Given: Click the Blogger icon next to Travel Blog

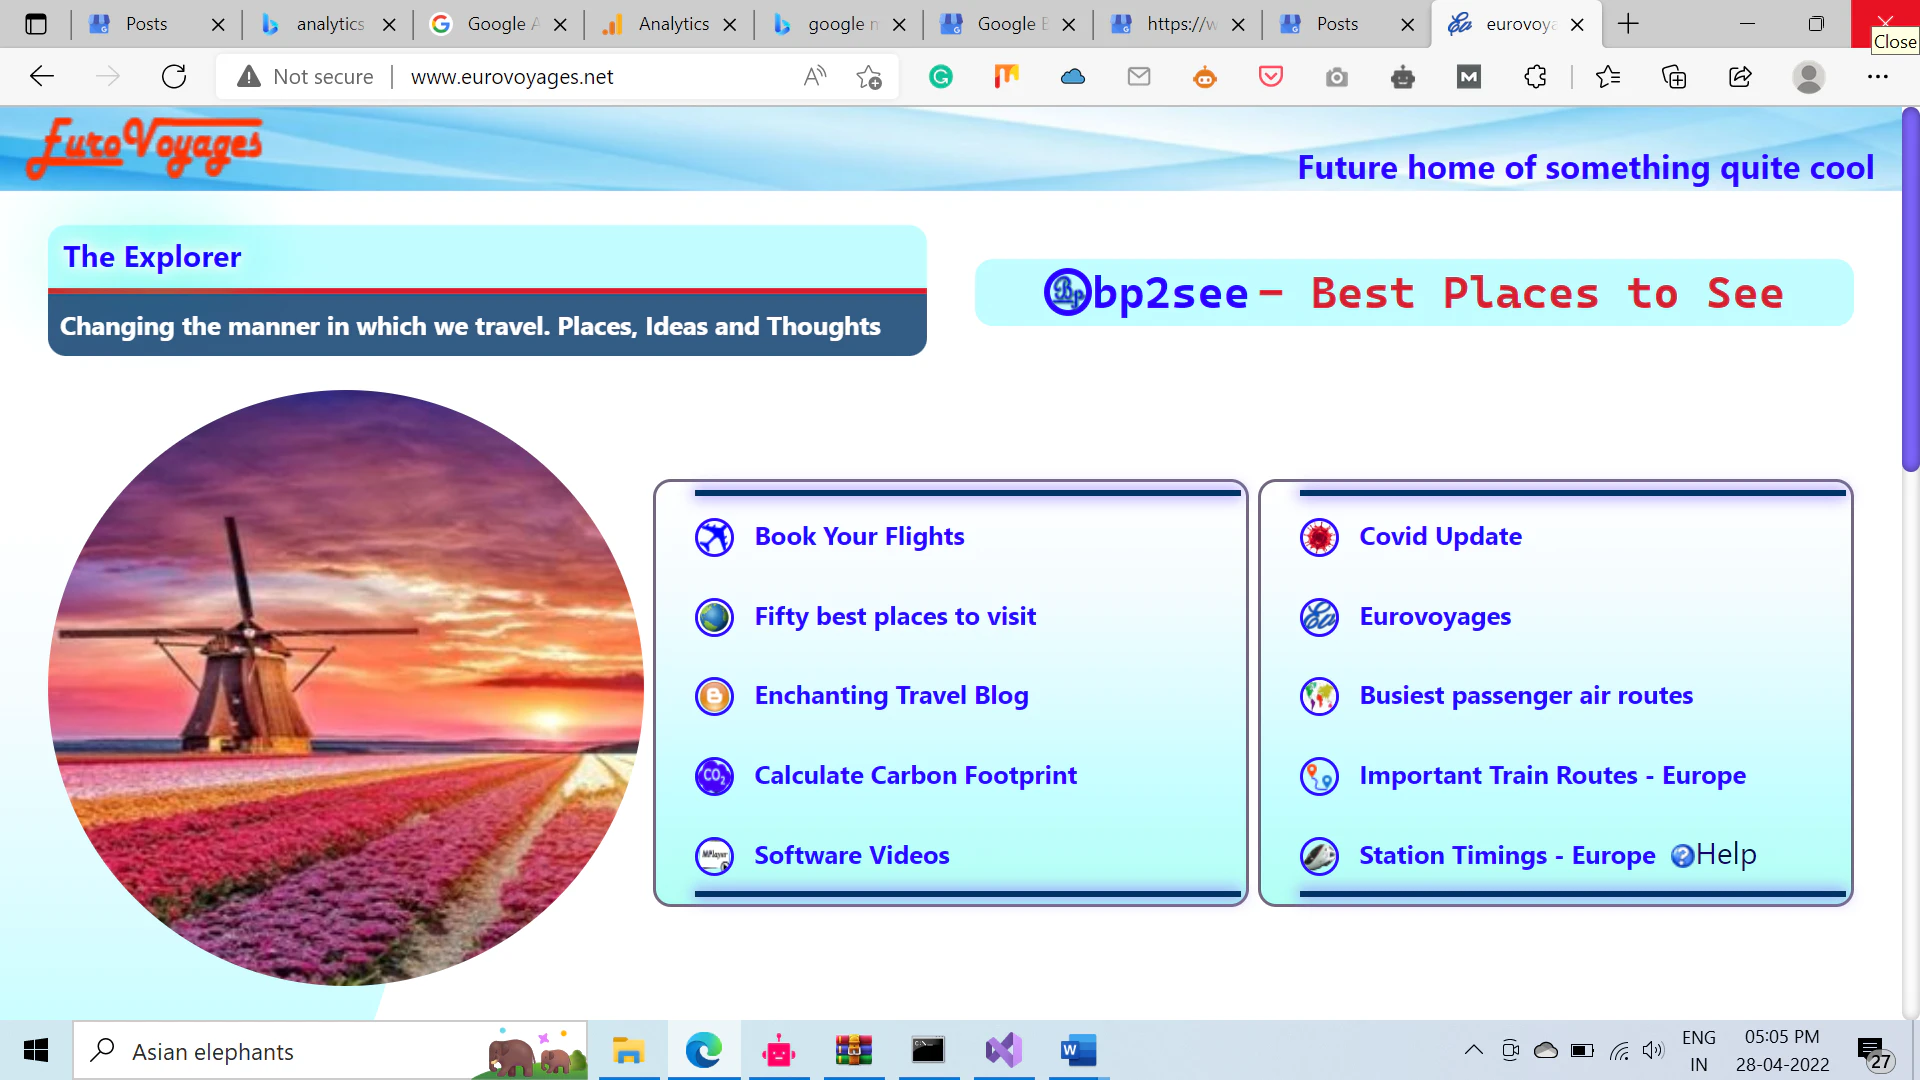Looking at the screenshot, I should [x=714, y=696].
